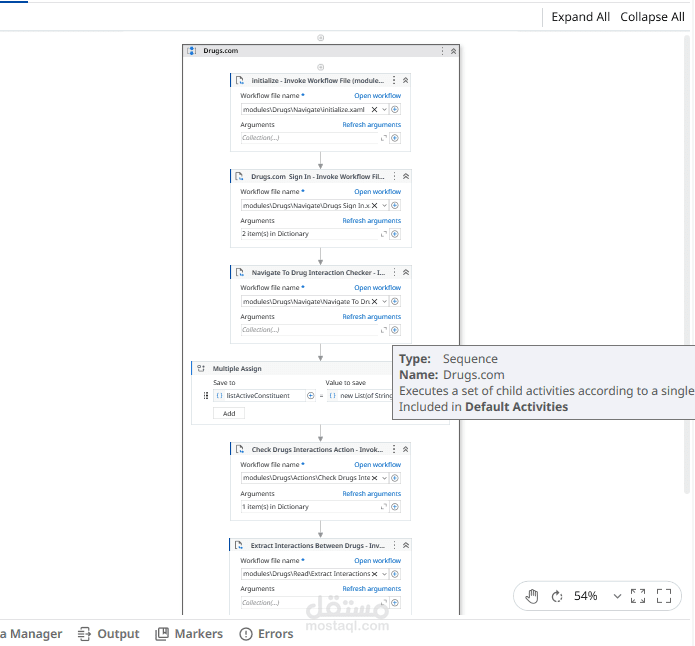Click plus button beside Initialize.xaml path
This screenshot has width=695, height=646.
click(x=394, y=109)
